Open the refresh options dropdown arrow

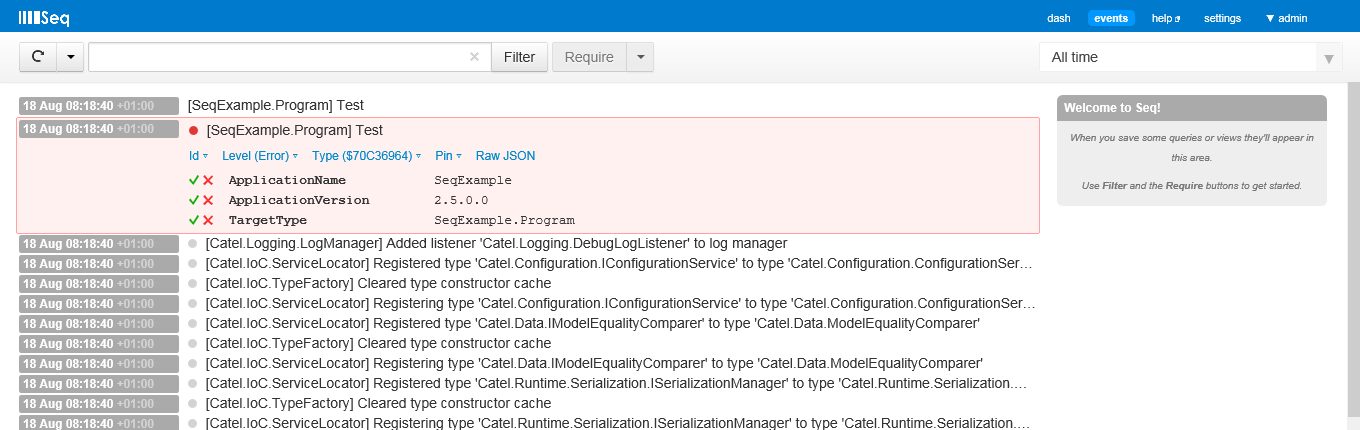[x=70, y=57]
